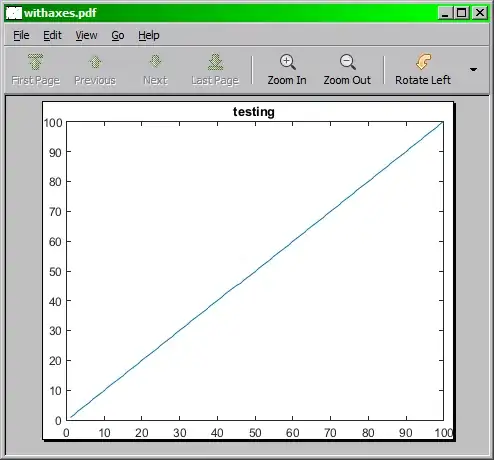Click the First Page toolbar icon
This screenshot has width=494, height=460.
(x=35, y=62)
